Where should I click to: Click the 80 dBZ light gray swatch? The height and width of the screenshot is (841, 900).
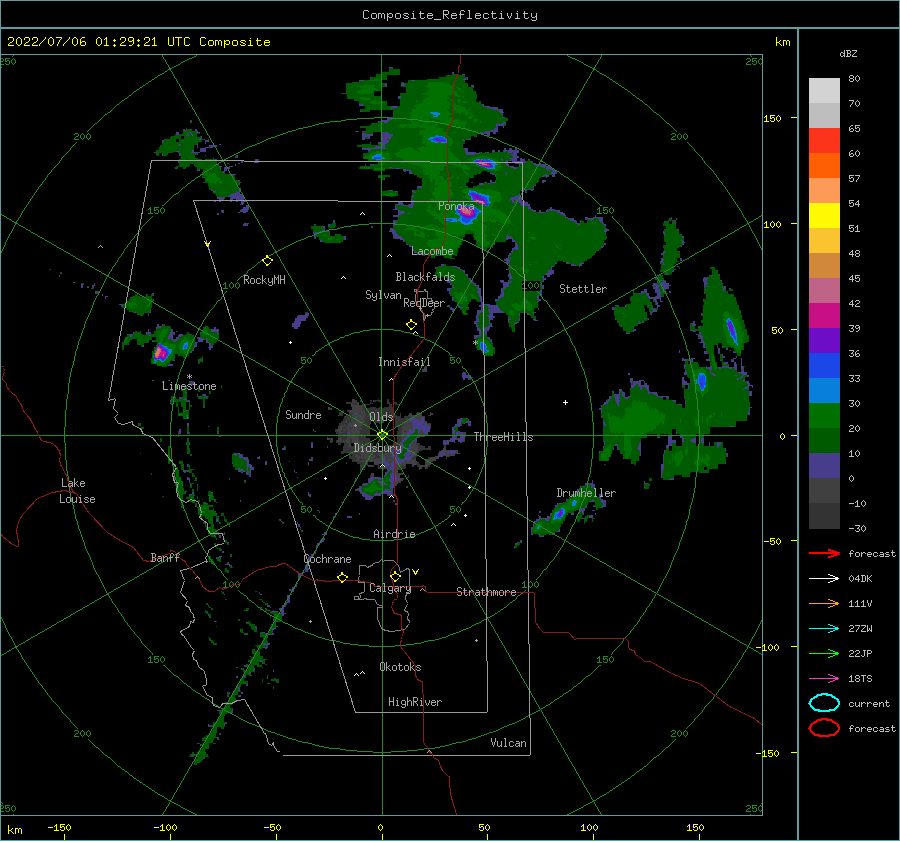click(824, 91)
